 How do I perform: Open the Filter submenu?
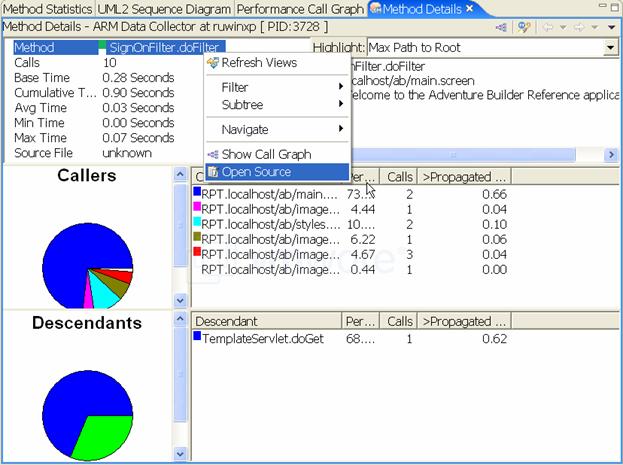pos(277,87)
